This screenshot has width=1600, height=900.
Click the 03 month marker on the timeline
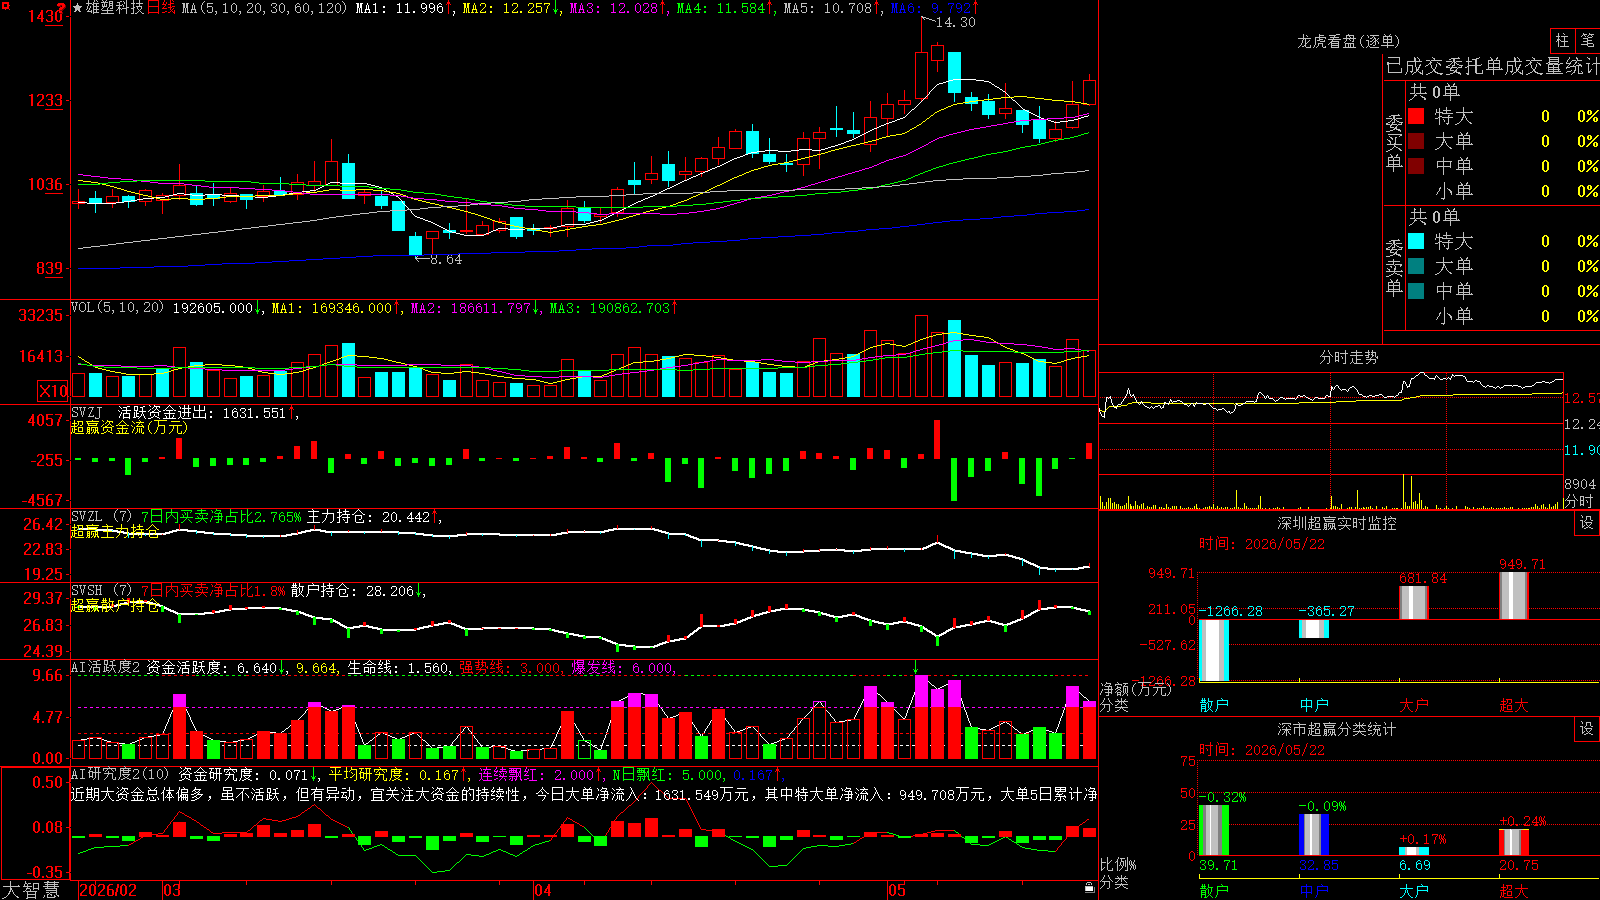coord(172,890)
